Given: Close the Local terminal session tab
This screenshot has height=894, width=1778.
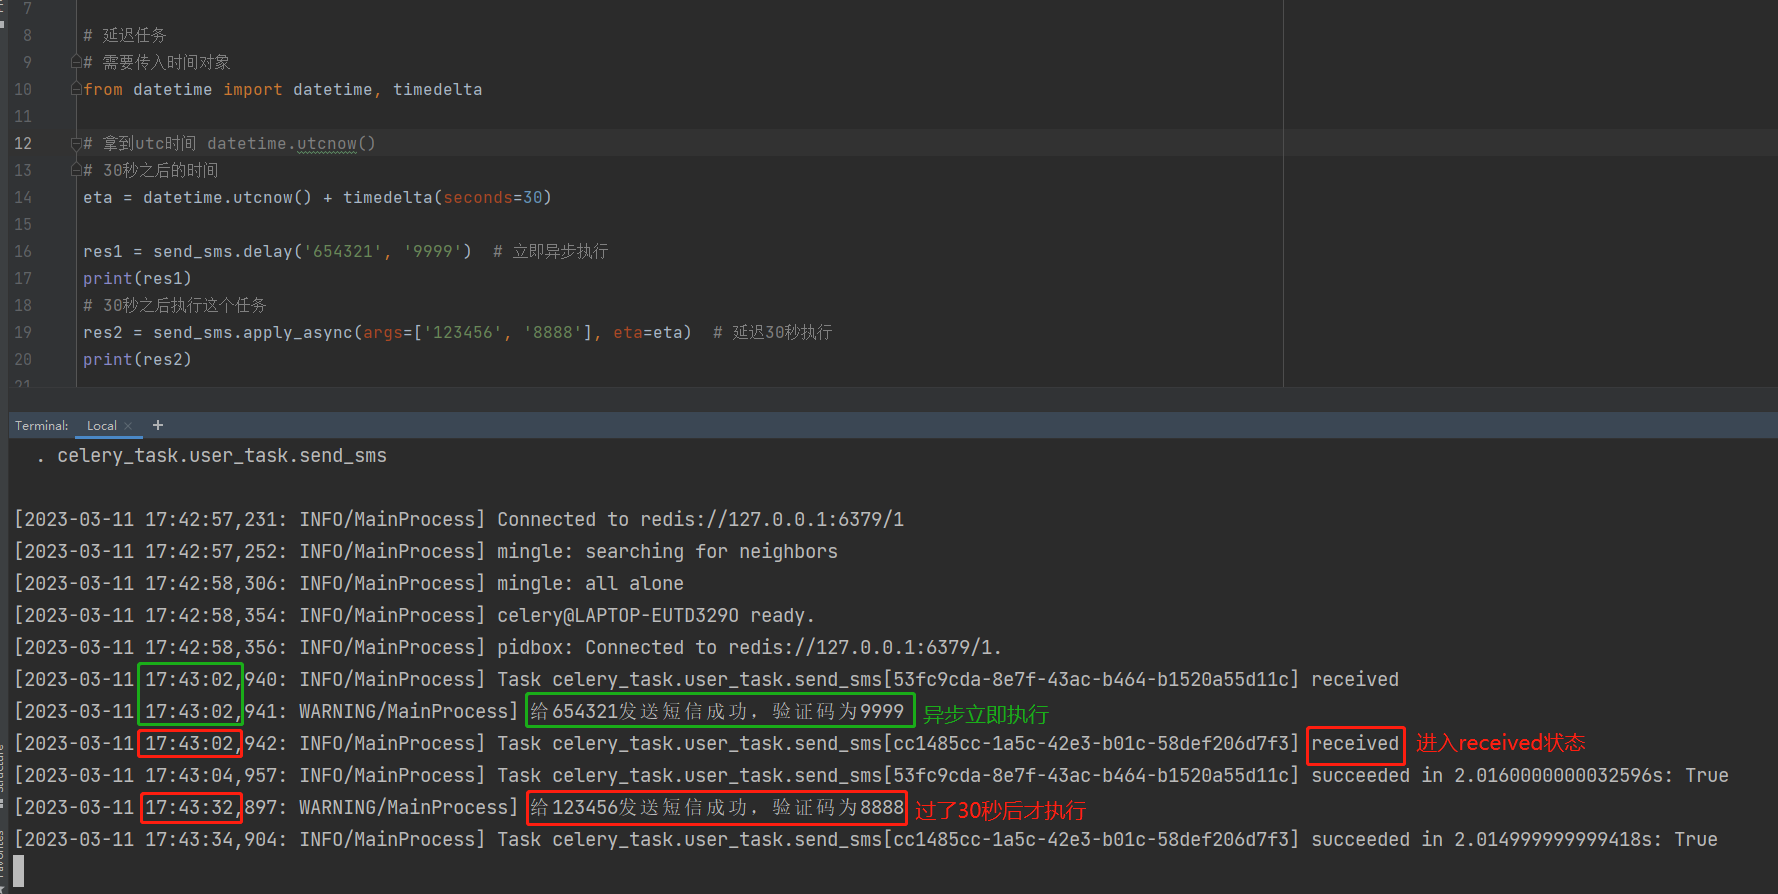Looking at the screenshot, I should click(x=128, y=426).
